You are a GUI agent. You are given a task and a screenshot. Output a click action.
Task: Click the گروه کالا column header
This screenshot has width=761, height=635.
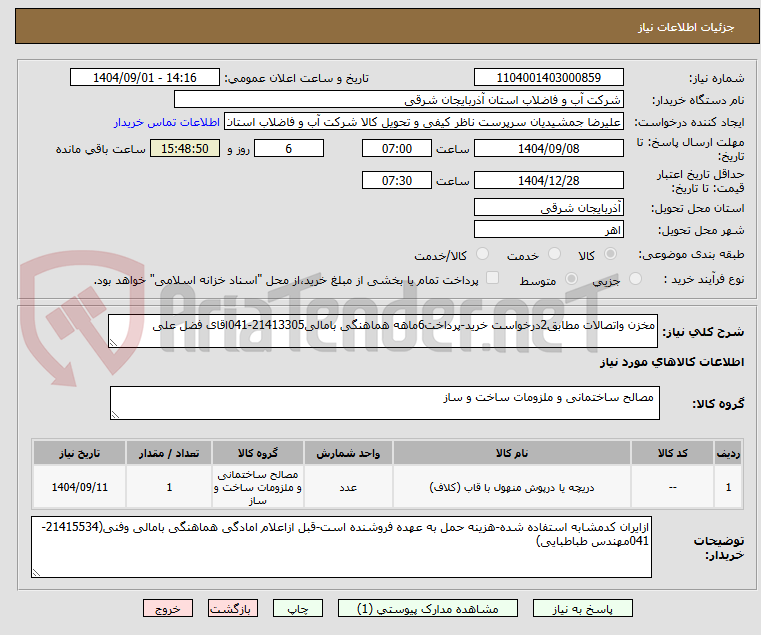point(258,453)
